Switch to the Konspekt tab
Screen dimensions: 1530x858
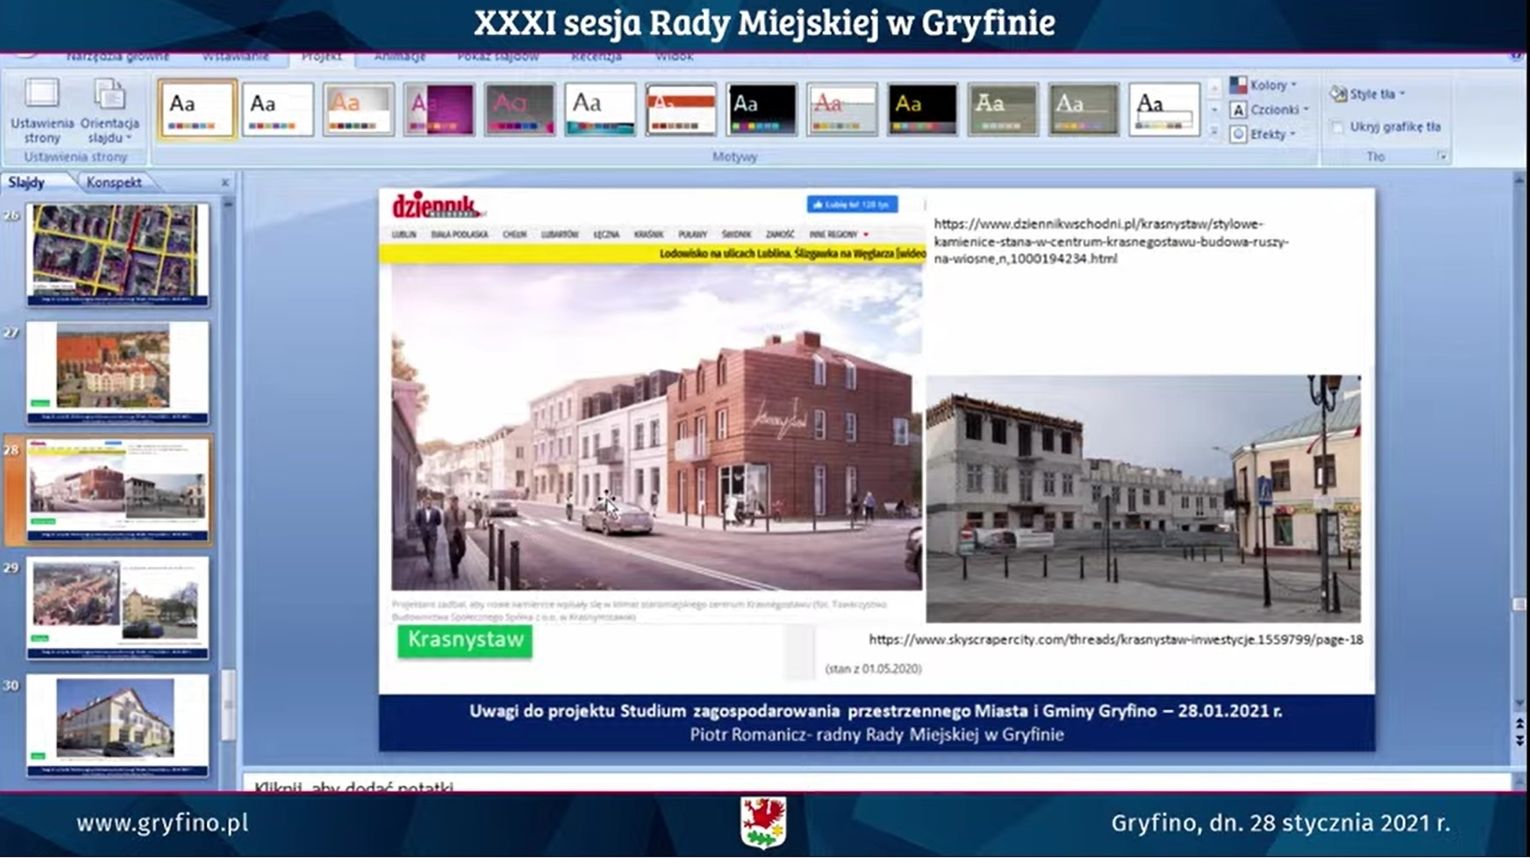point(113,183)
